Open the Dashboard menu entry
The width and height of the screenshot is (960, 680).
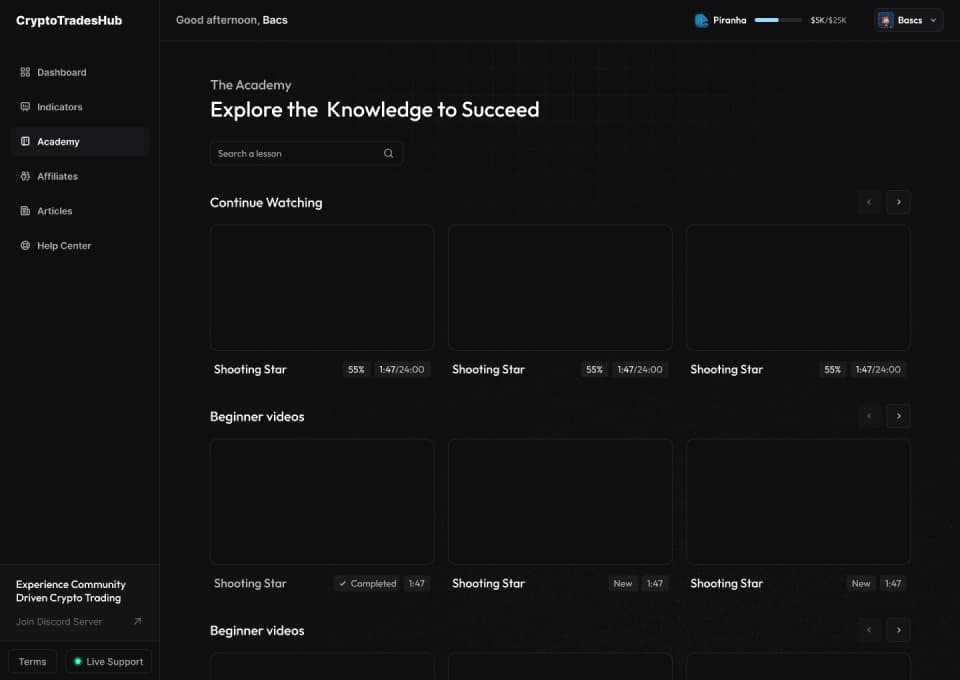point(62,72)
